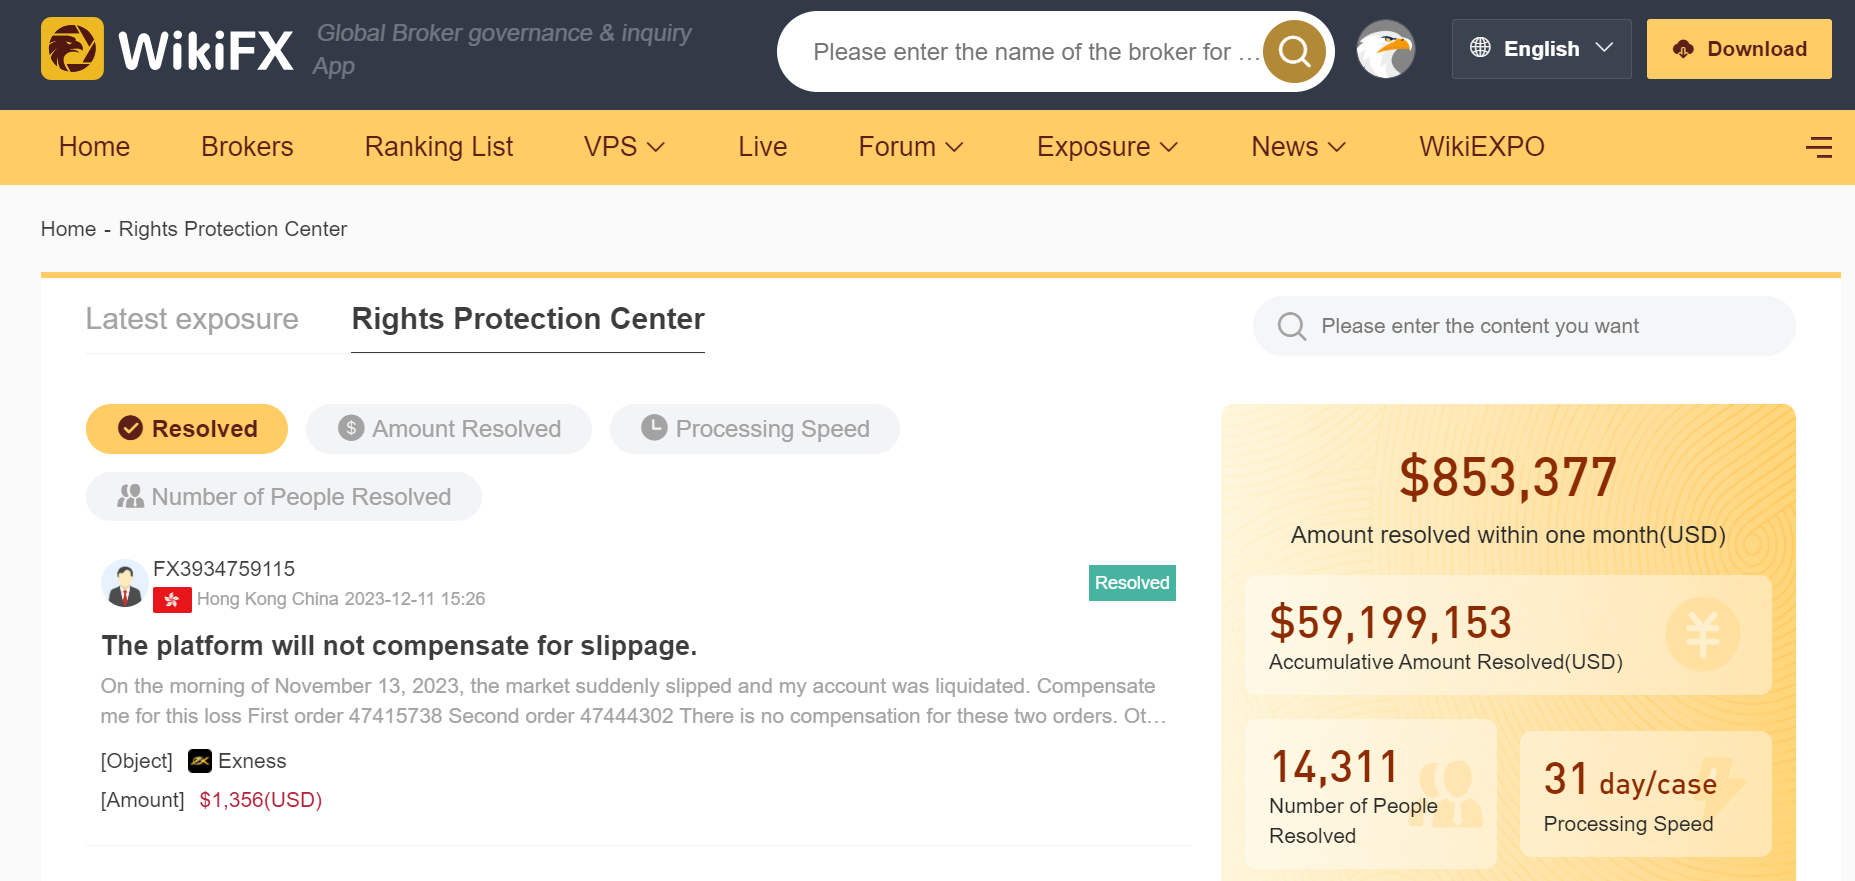The image size is (1855, 881).
Task: Go to Home in navigation bar
Action: click(x=94, y=147)
